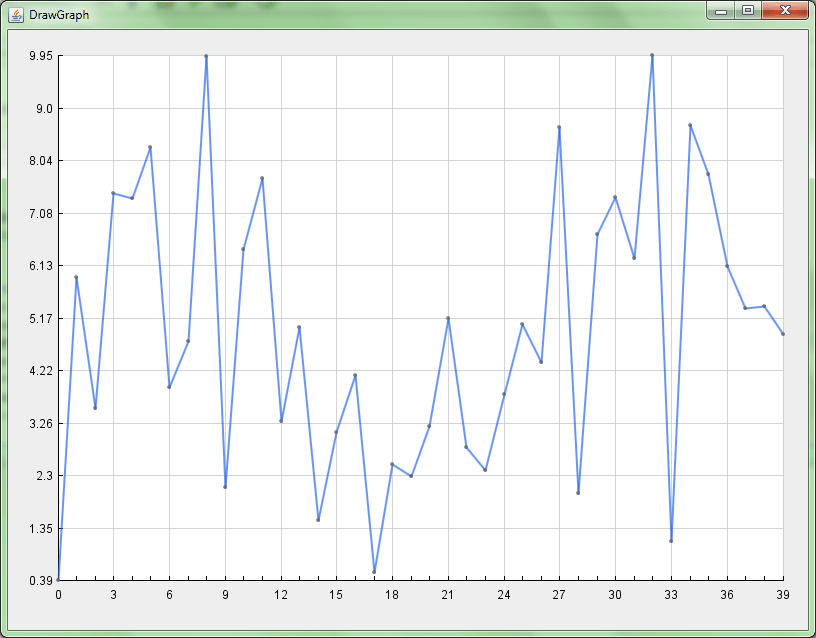Screen dimensions: 816x638
Task: Click the data point above label 27
Action: click(560, 126)
